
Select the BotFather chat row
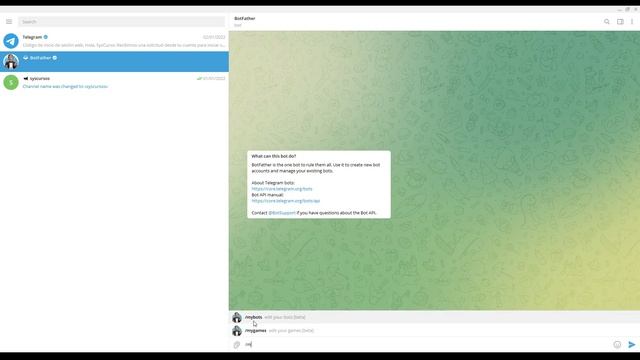click(x=114, y=62)
